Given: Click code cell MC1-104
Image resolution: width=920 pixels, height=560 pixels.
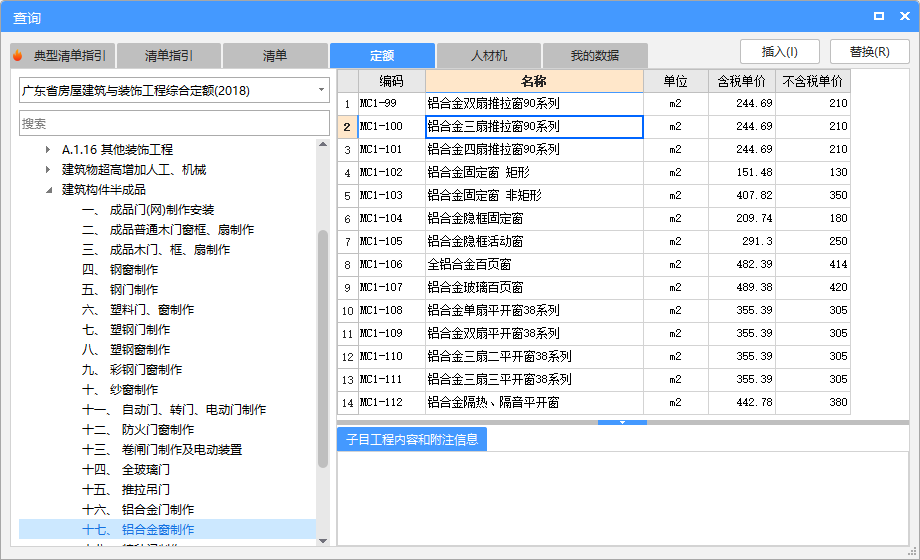Looking at the screenshot, I should pyautogui.click(x=391, y=218).
